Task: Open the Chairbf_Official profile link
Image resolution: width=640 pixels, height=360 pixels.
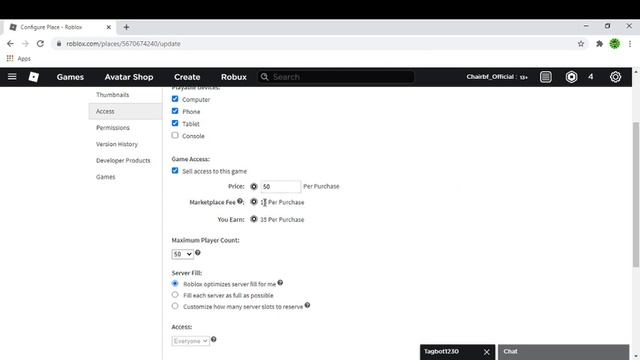Action: point(491,77)
